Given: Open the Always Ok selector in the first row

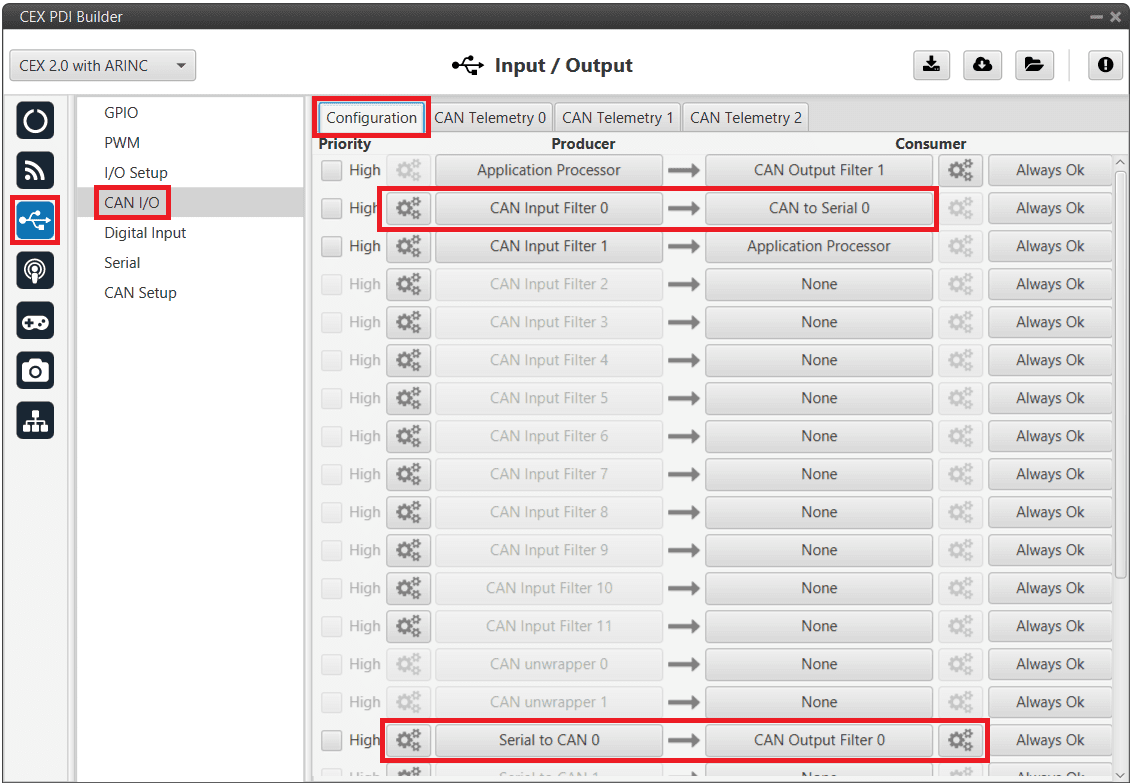Looking at the screenshot, I should 1049,170.
